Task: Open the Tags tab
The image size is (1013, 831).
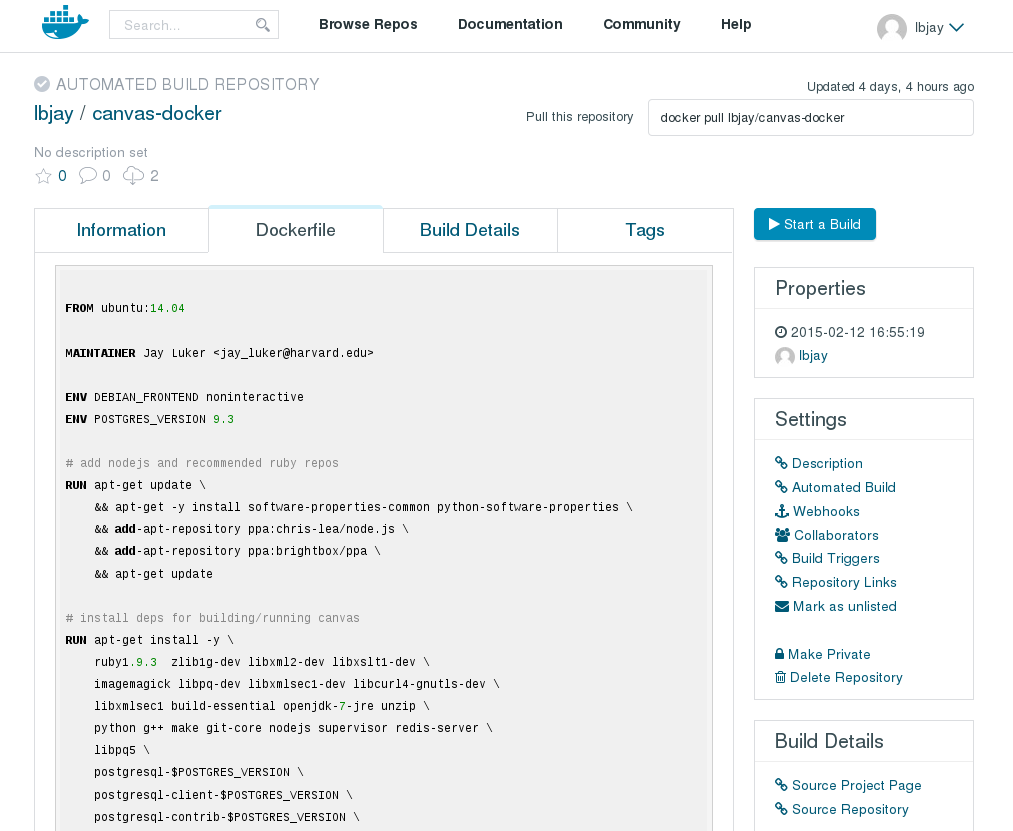Action: coord(645,230)
